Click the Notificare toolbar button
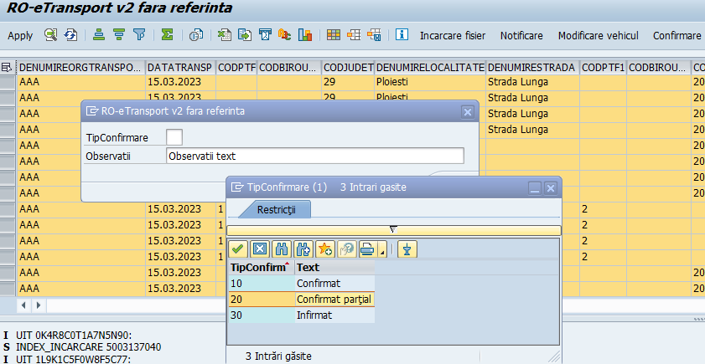Screen dimensions: 705x364 pos(522,36)
